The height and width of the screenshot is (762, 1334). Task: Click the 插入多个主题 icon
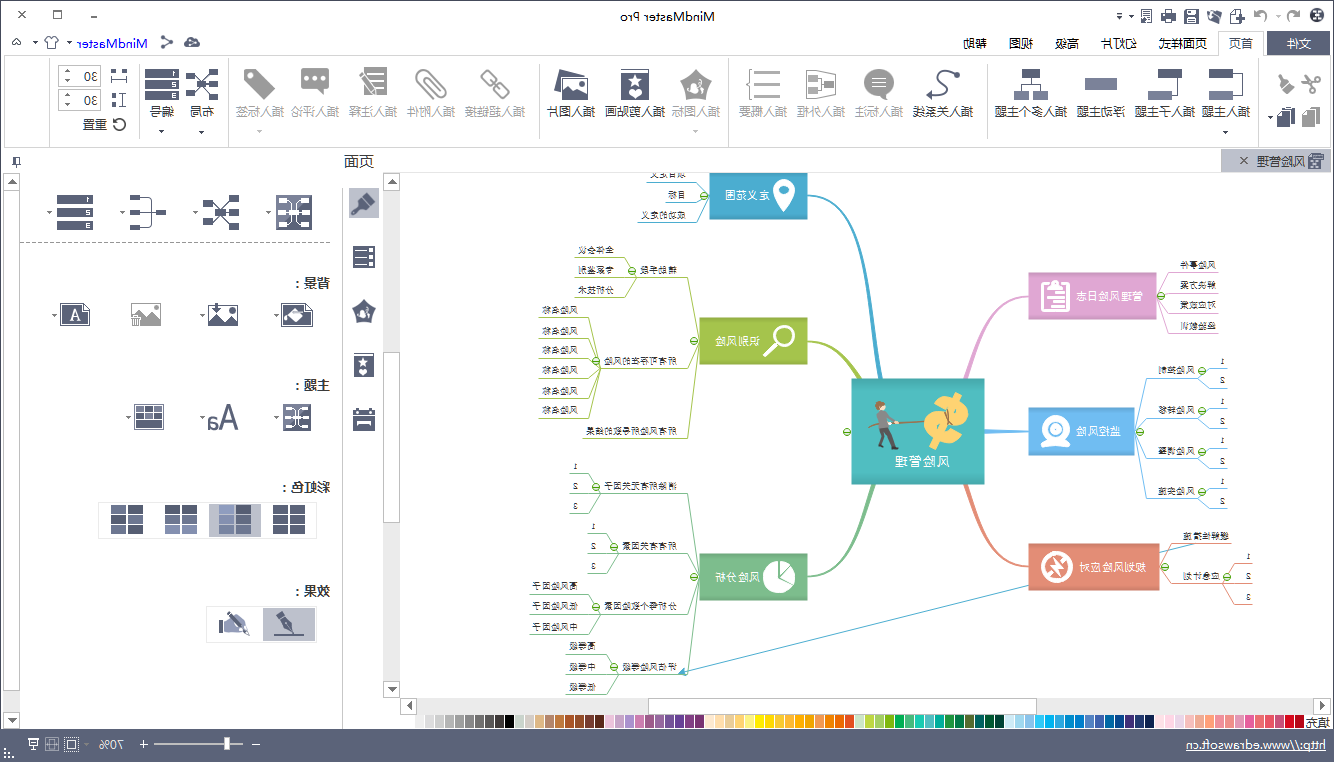coord(1030,84)
